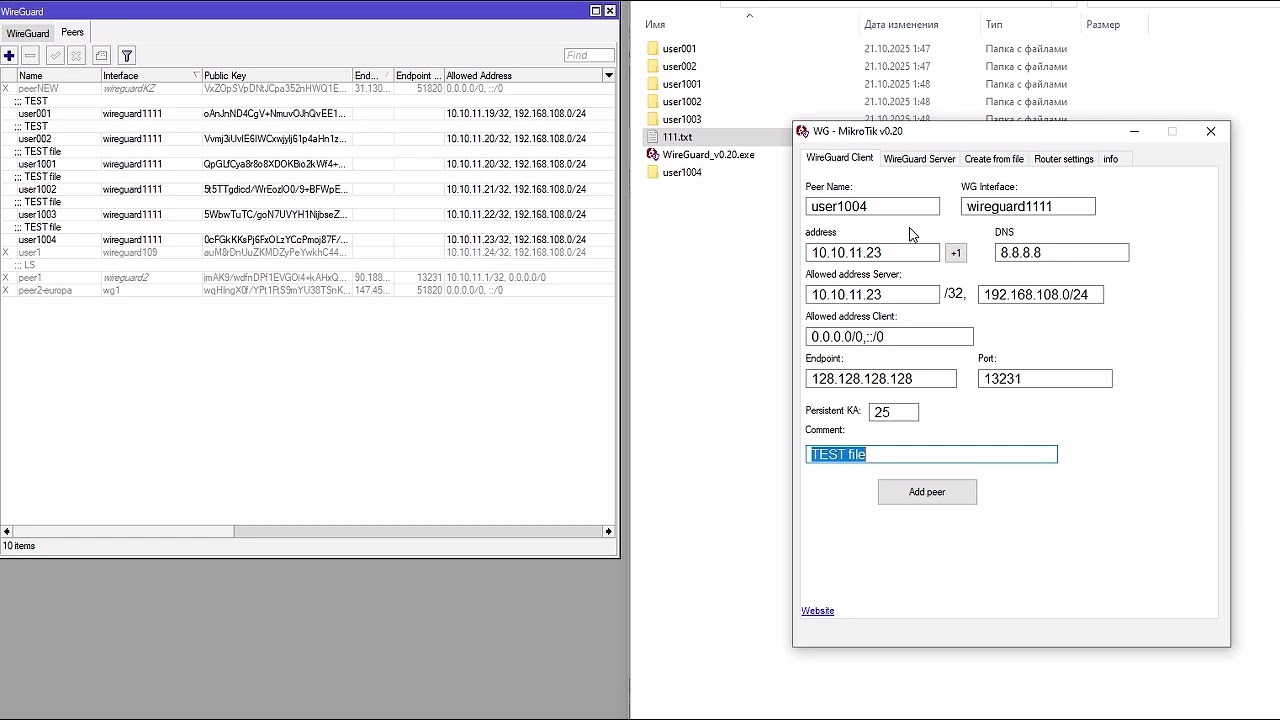Click the Add peer button

click(927, 492)
